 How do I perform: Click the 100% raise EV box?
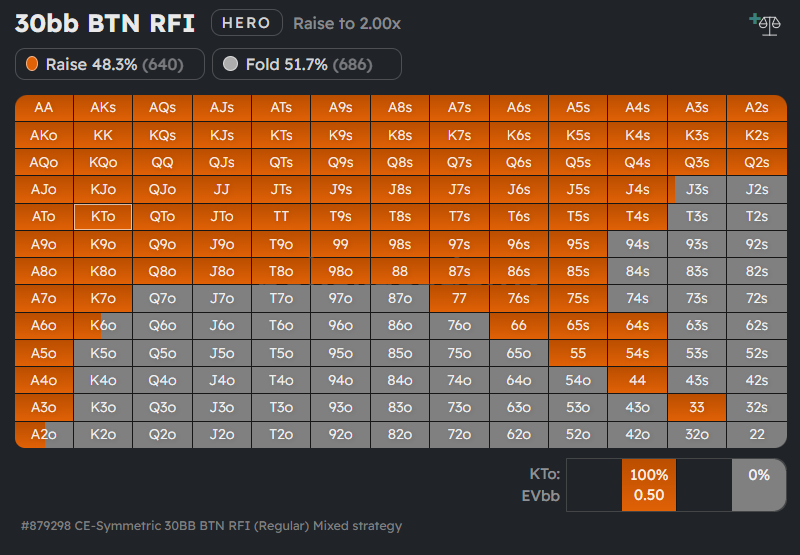tap(648, 485)
